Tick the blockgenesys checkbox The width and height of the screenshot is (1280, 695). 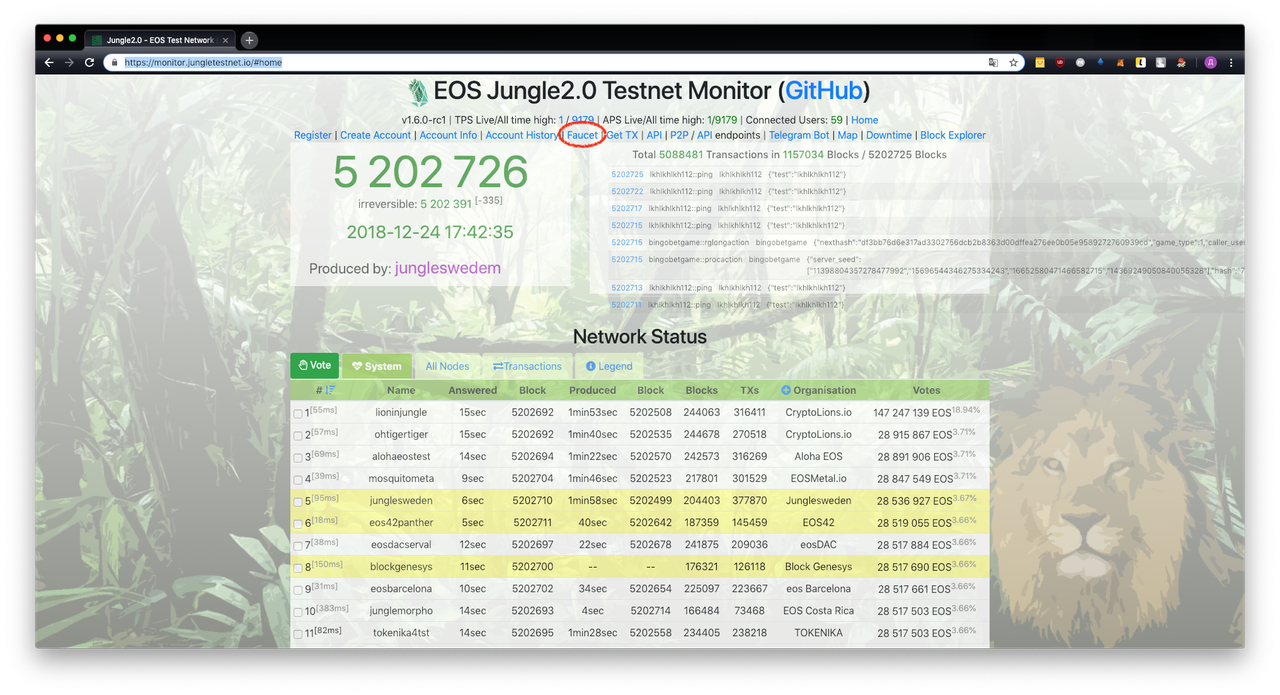coord(298,568)
